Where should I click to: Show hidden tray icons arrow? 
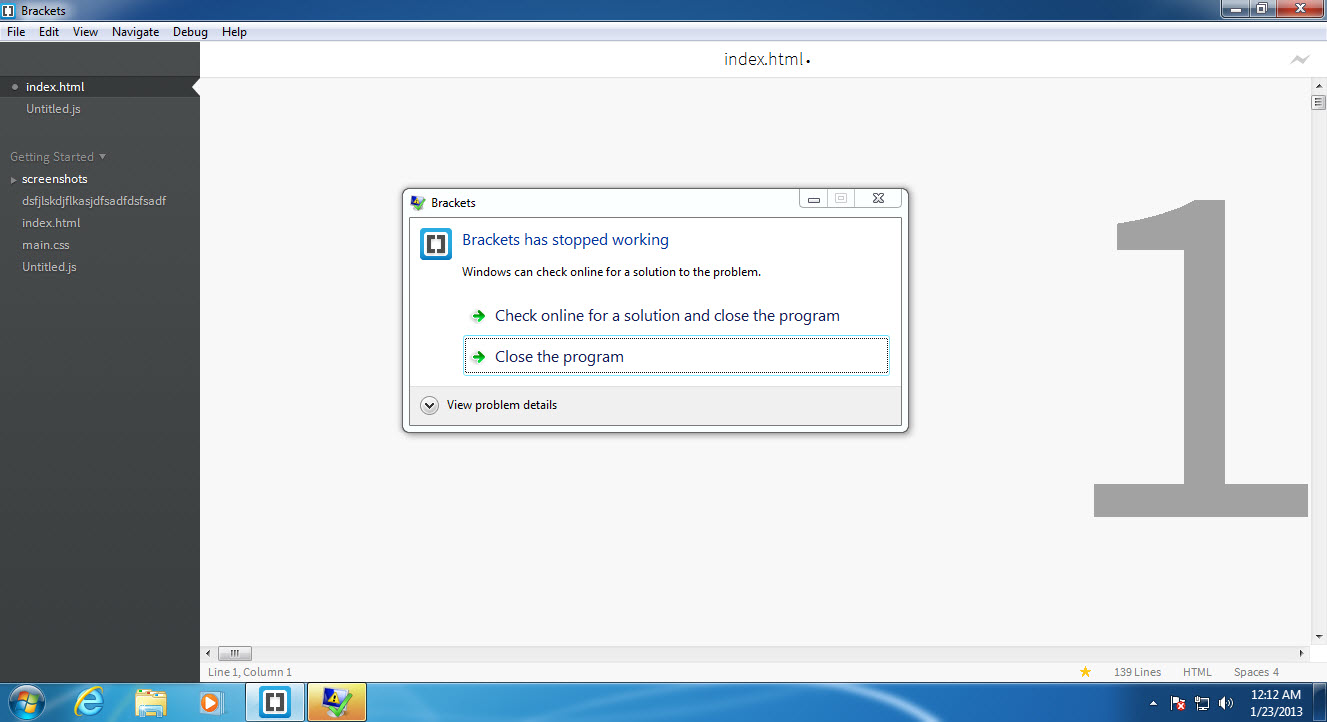tap(1154, 703)
